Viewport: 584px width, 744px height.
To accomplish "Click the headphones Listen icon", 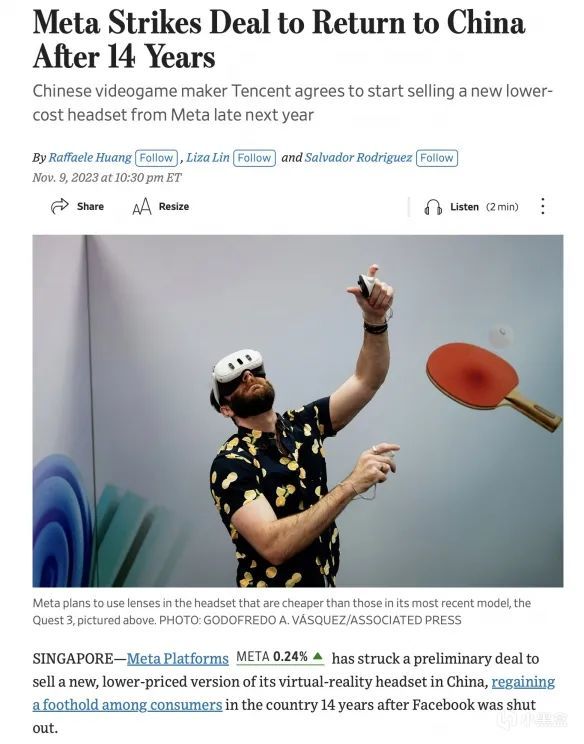I will pos(433,207).
